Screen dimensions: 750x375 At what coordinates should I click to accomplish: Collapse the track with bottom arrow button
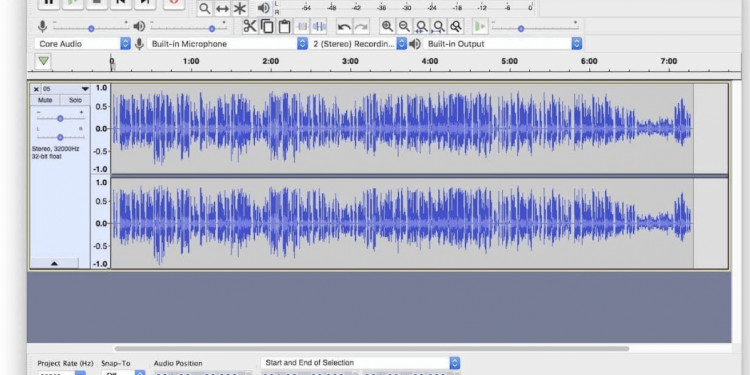tap(54, 263)
